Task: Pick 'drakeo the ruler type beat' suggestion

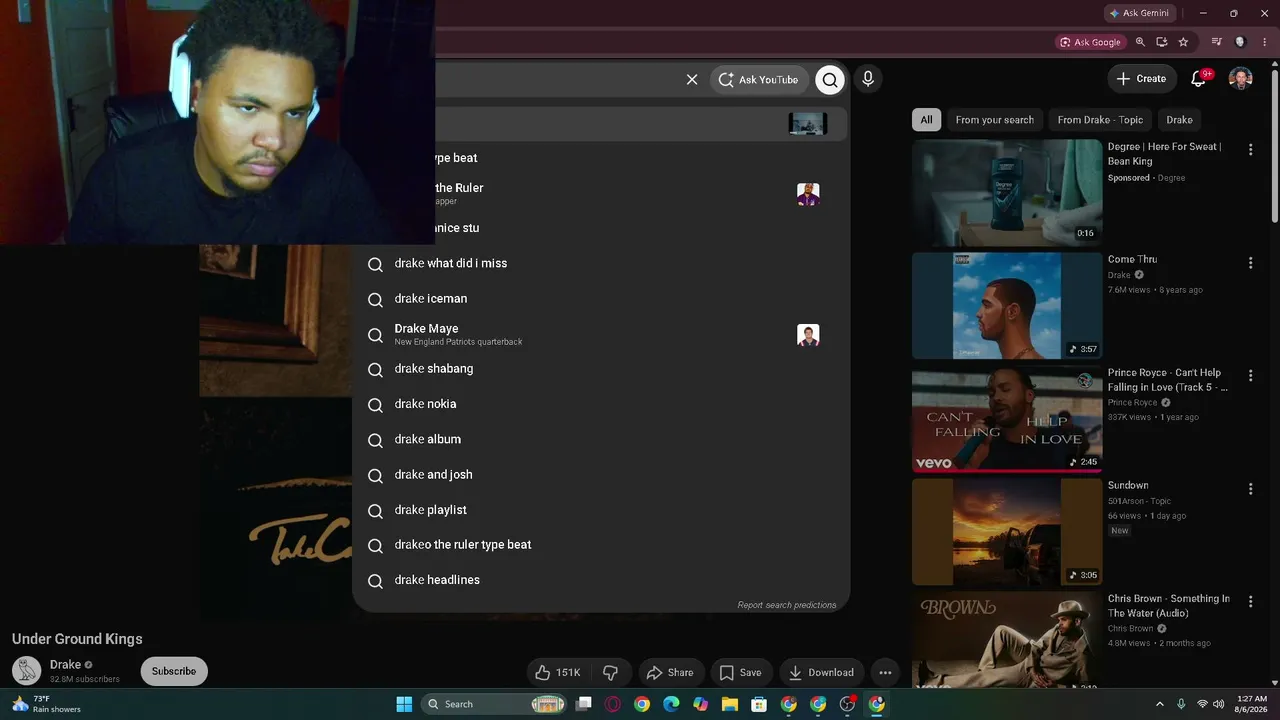Action: (601, 545)
